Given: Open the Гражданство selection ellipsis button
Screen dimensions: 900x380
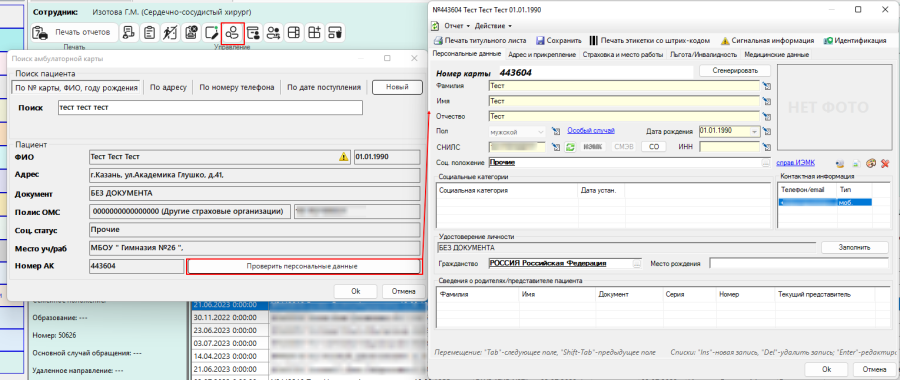Looking at the screenshot, I should coord(637,263).
